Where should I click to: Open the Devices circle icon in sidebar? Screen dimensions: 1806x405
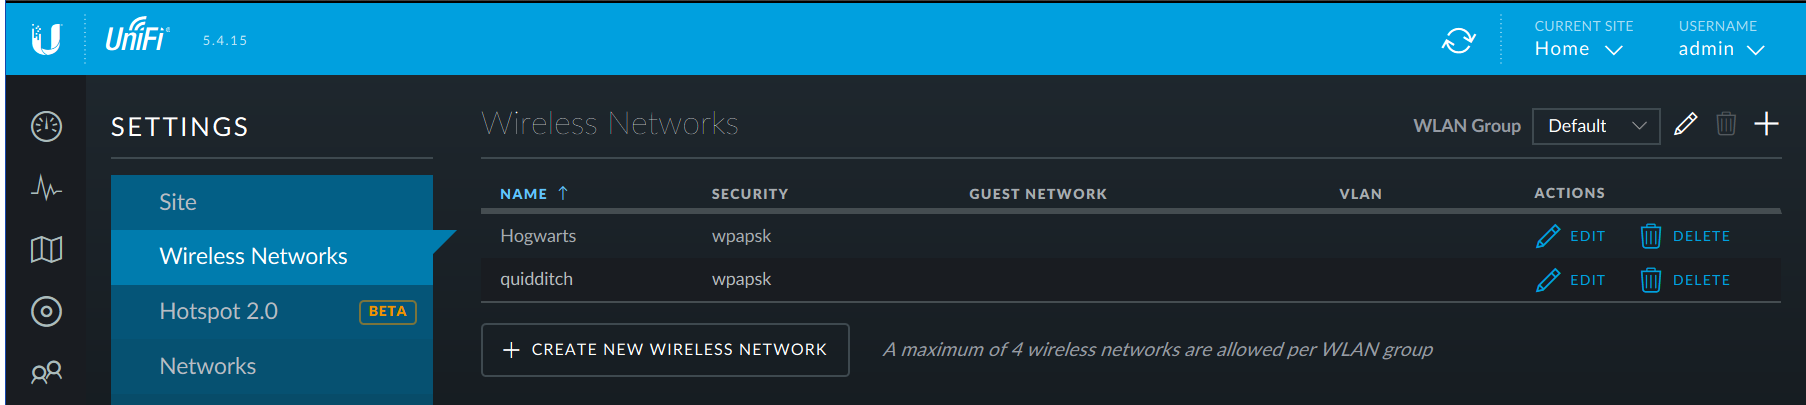coord(46,311)
